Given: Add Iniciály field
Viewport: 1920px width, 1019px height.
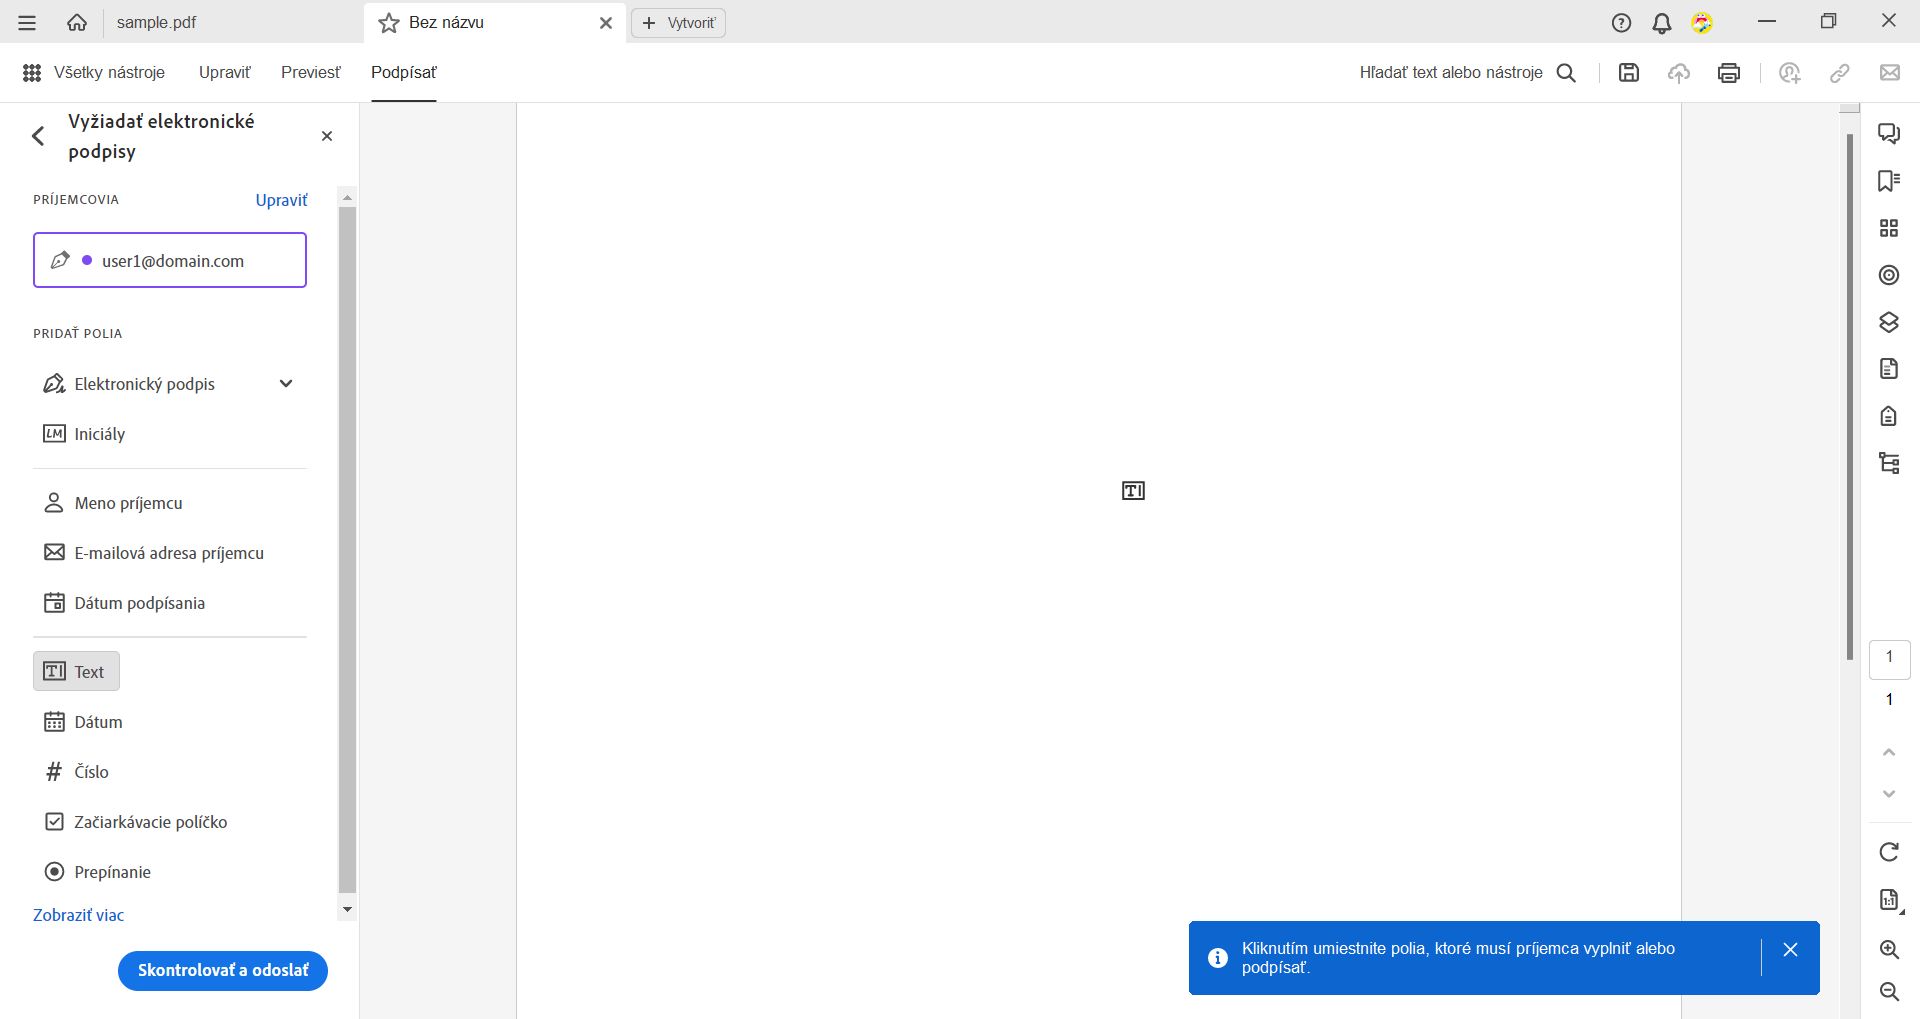Looking at the screenshot, I should click(x=84, y=434).
